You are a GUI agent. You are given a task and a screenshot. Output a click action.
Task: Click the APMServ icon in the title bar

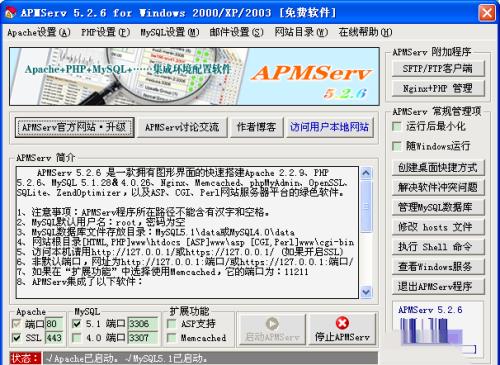[10, 13]
